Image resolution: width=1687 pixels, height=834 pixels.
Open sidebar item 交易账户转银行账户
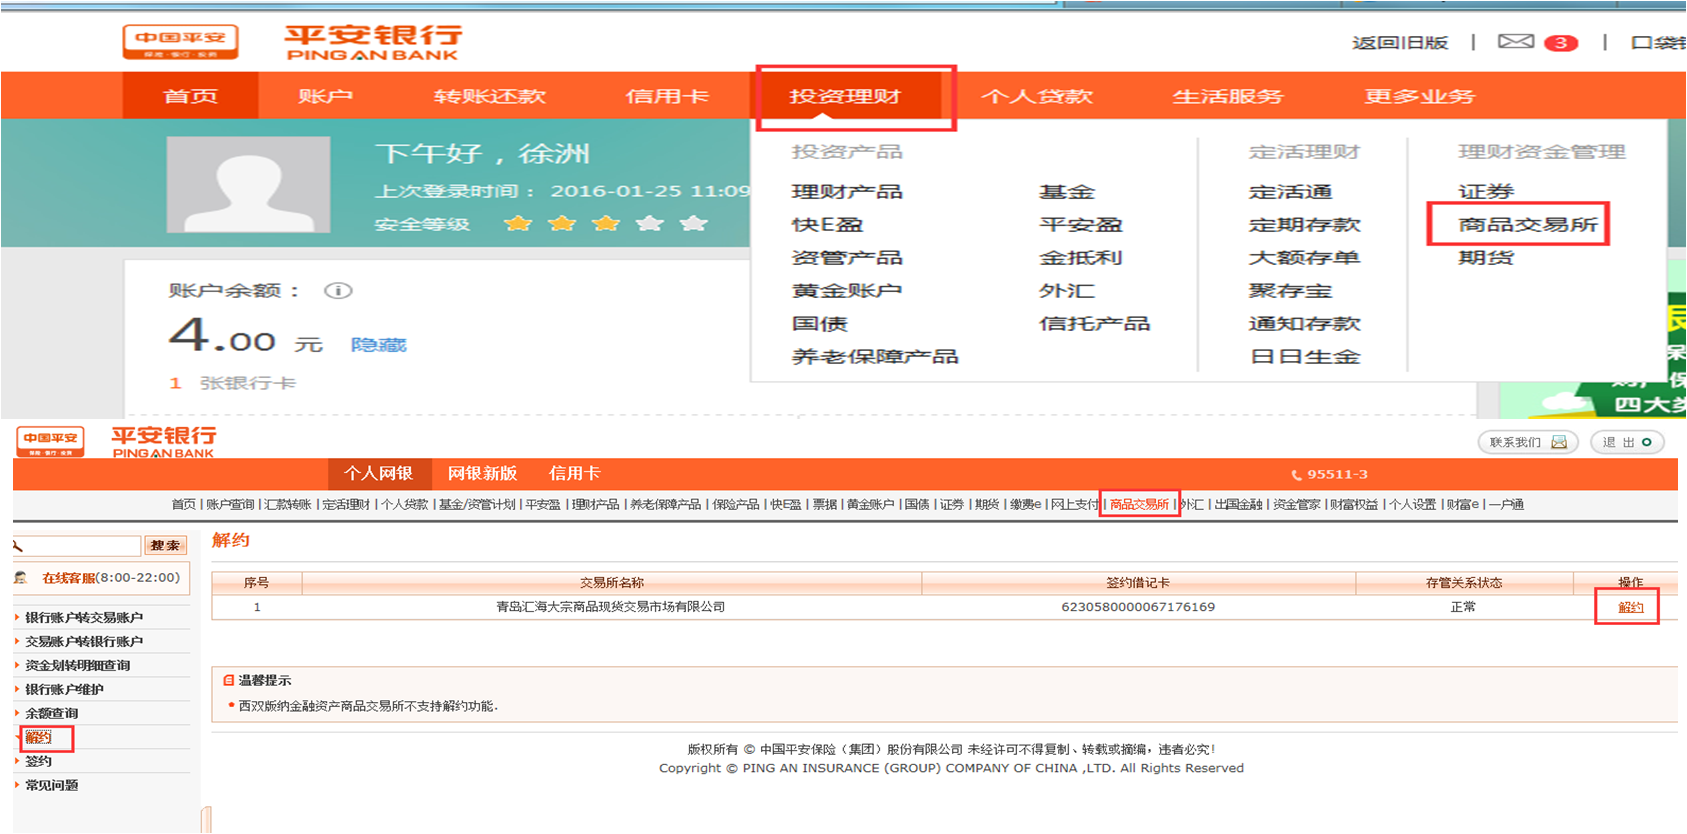pos(84,642)
